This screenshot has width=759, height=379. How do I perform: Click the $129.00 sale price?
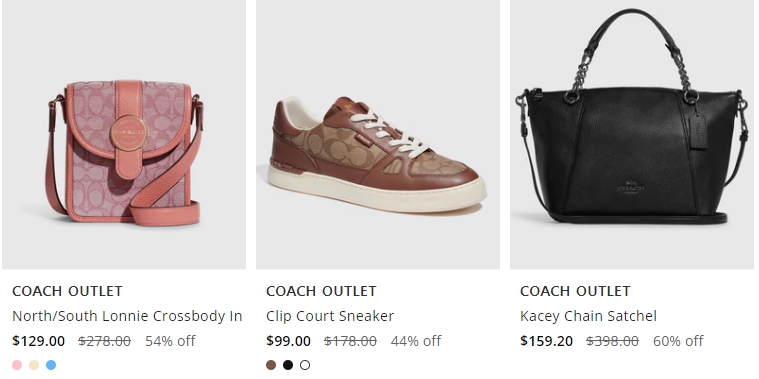point(39,341)
